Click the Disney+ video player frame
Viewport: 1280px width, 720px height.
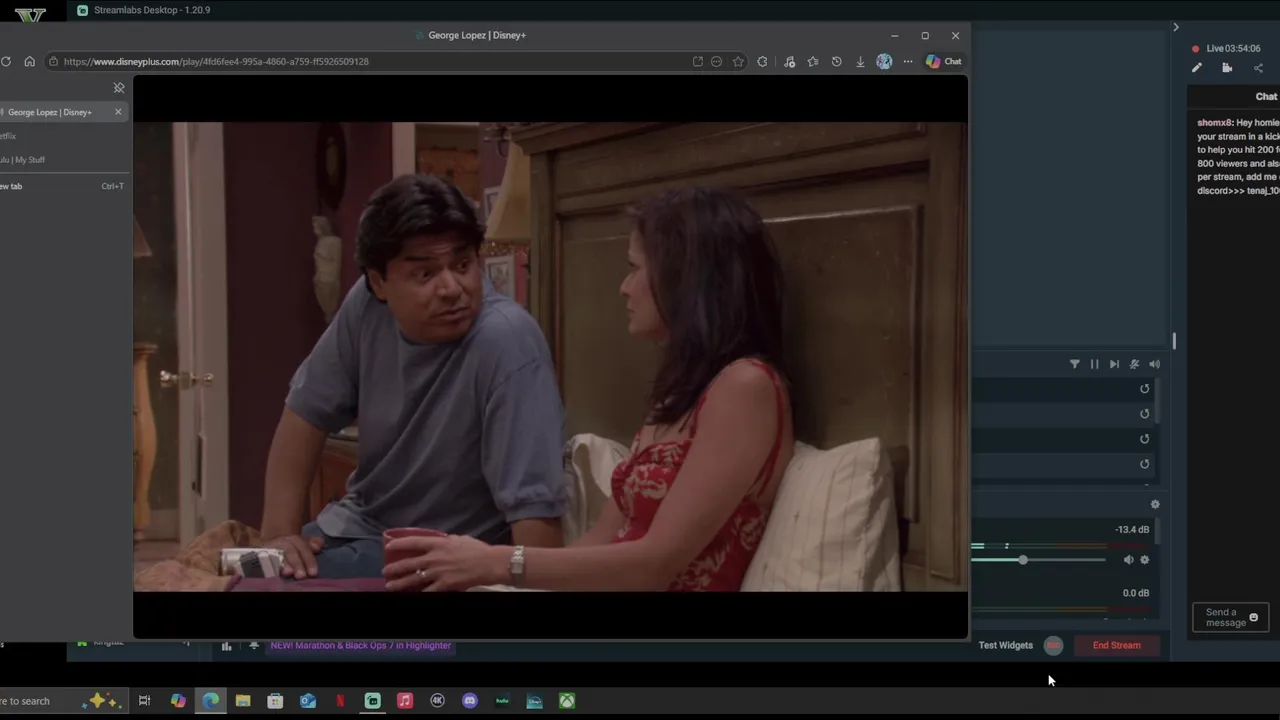click(550, 357)
